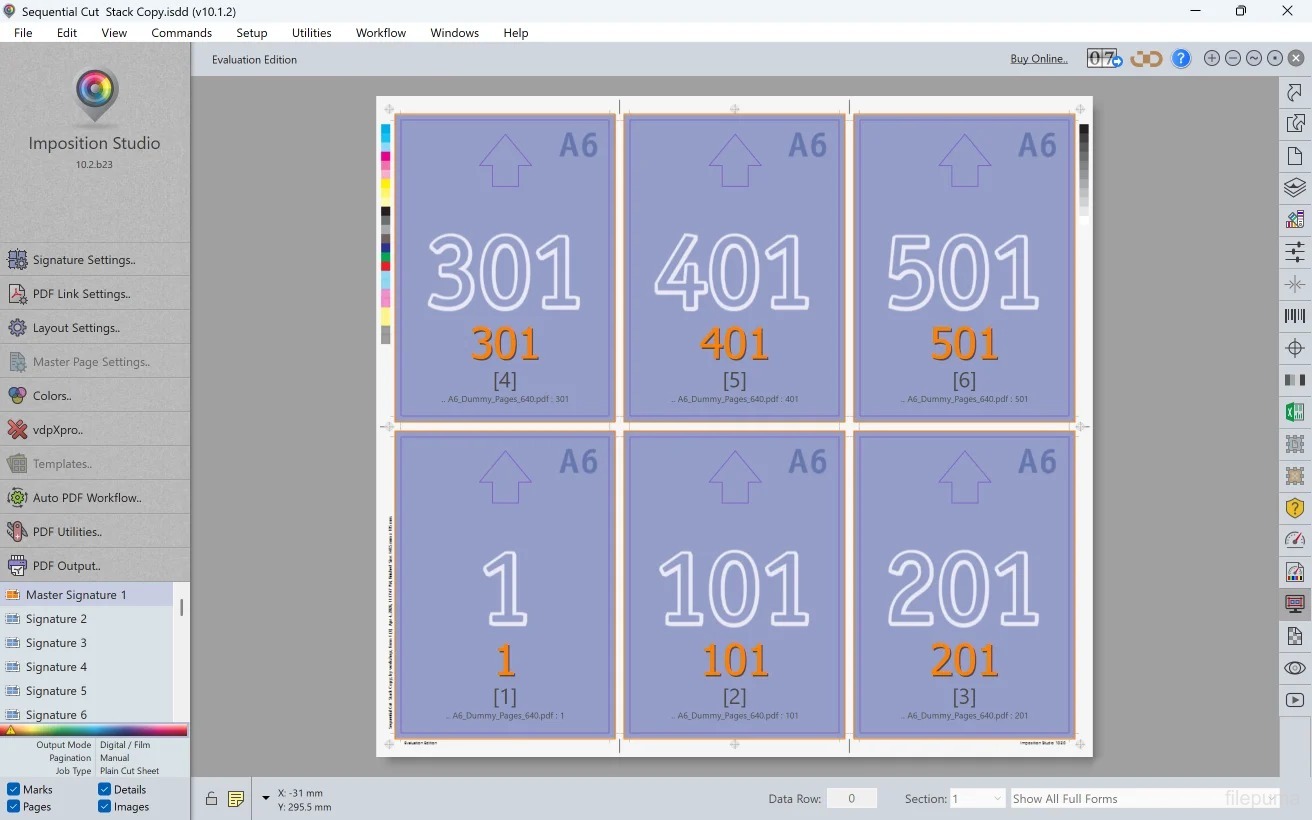1312x820 pixels.
Task: Toggle the Images checkbox
Action: pos(105,807)
